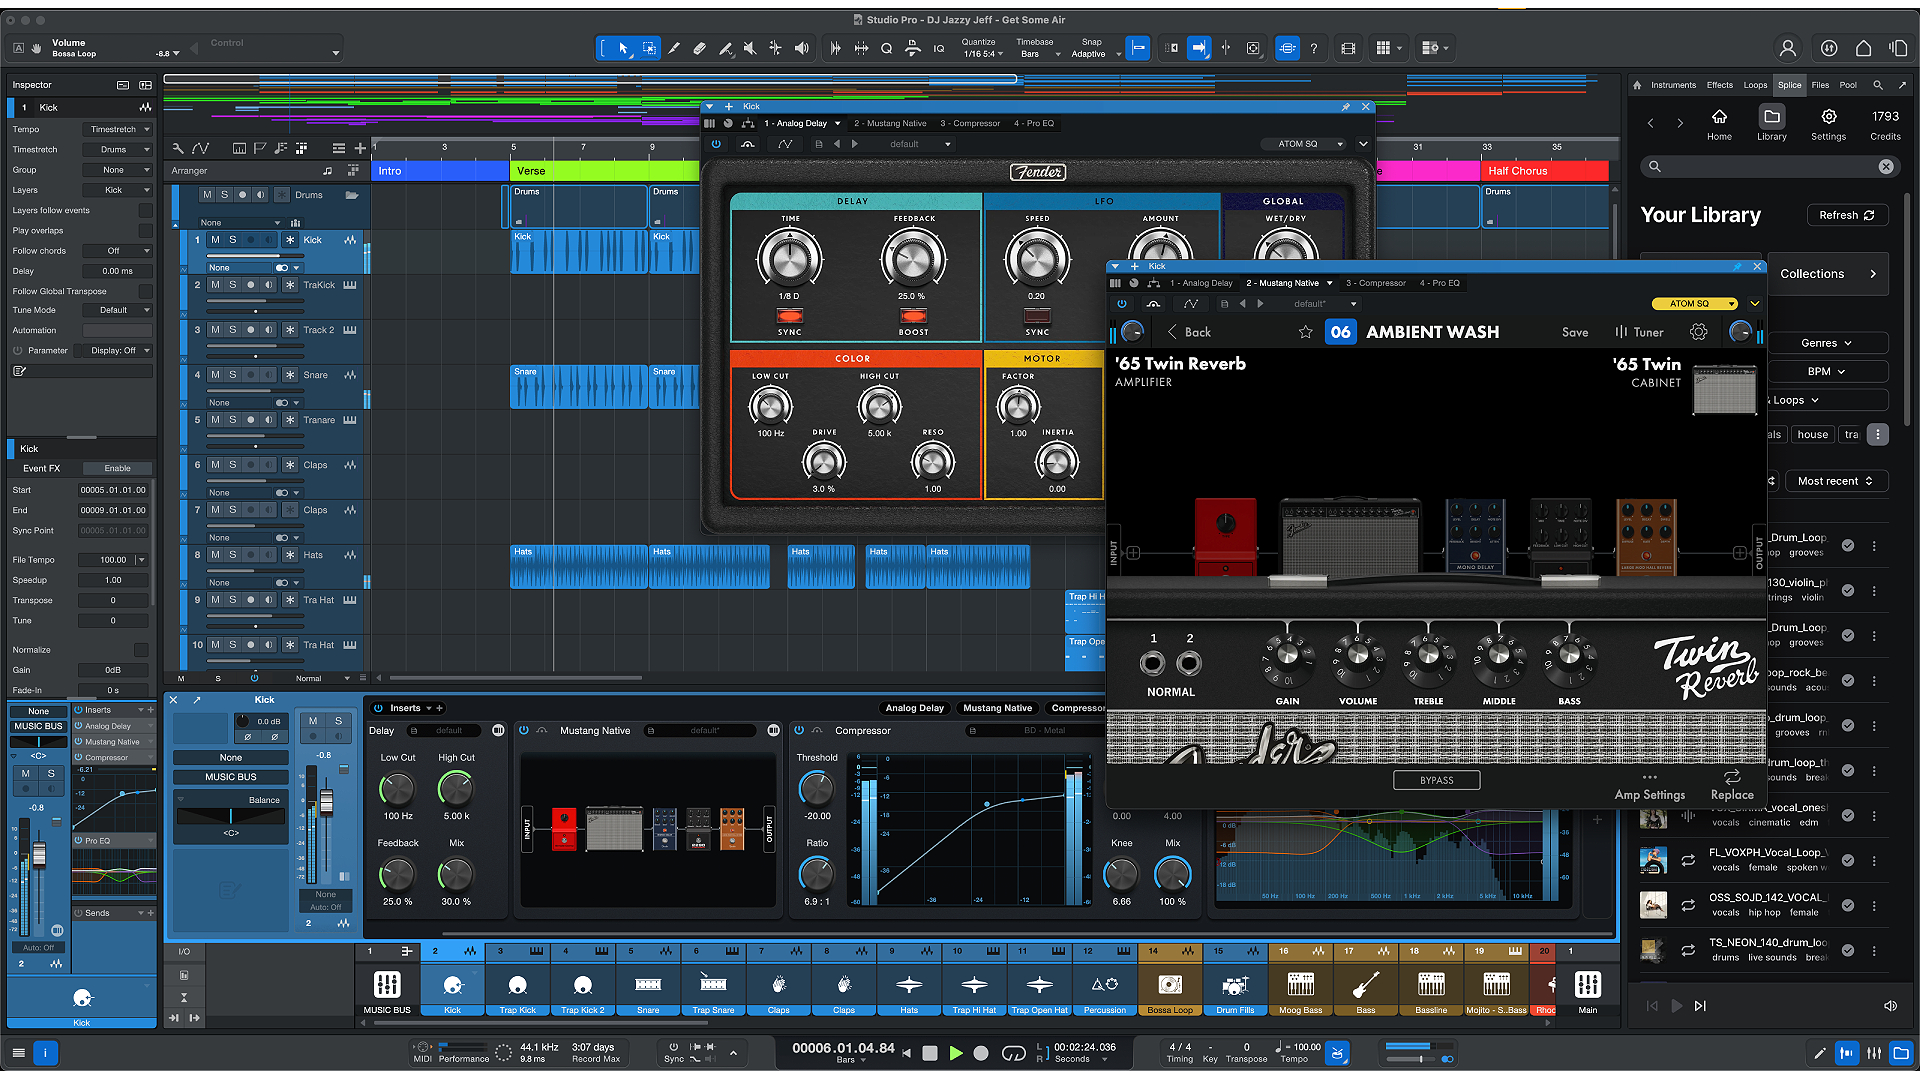Mute the Snare track

[x=215, y=375]
